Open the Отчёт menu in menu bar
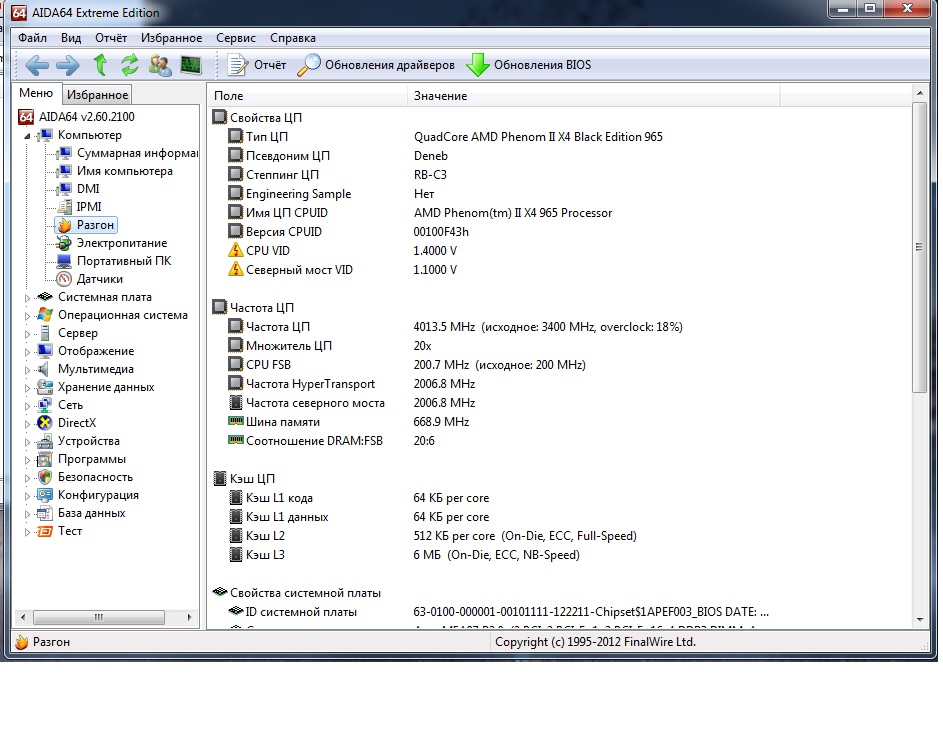Viewport: 943px width, 750px height. click(111, 38)
